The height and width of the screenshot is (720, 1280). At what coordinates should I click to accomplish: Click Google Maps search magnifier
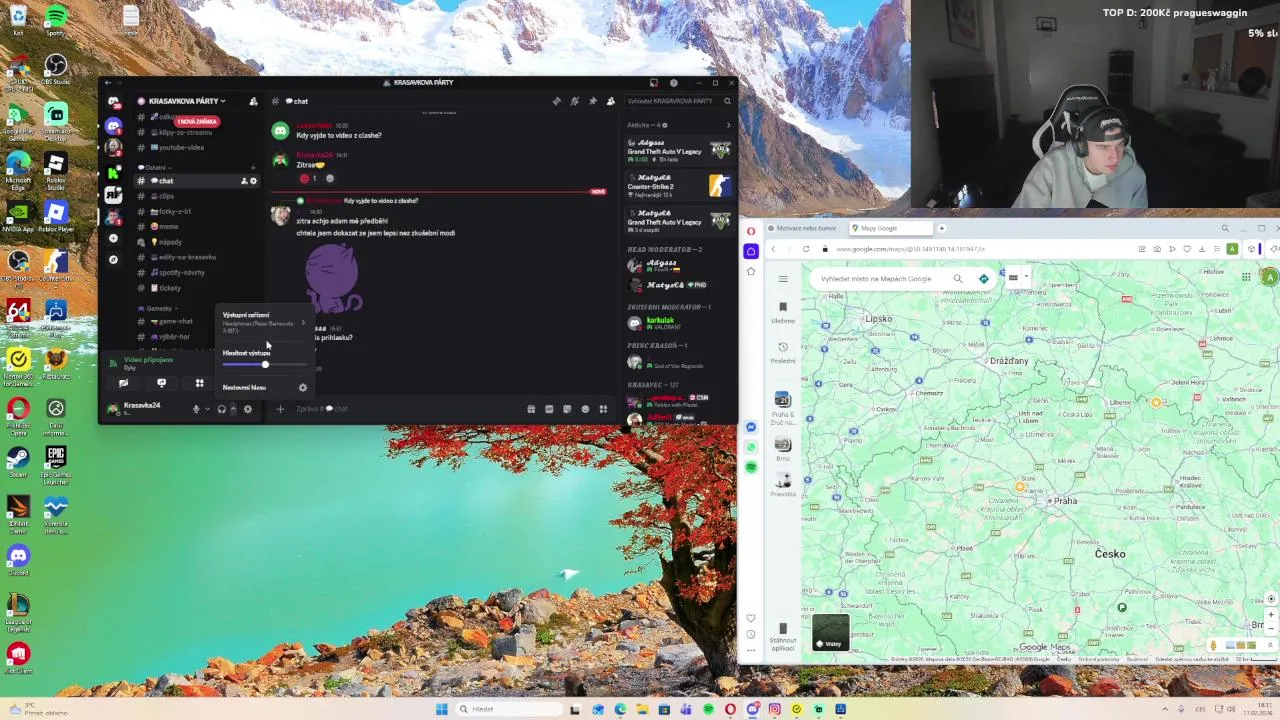point(958,278)
